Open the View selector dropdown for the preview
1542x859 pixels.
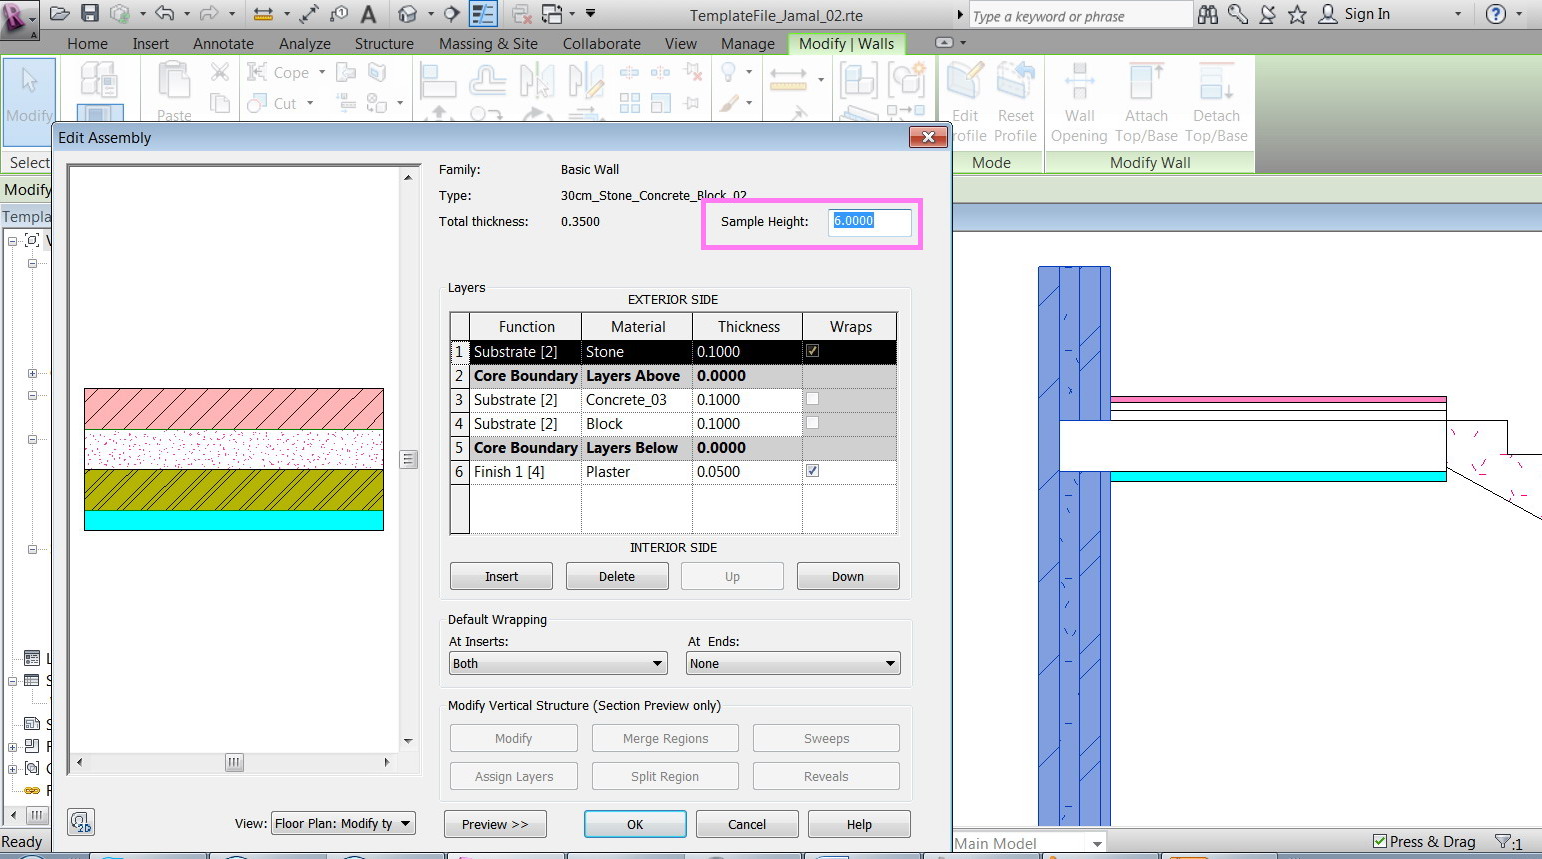(343, 823)
